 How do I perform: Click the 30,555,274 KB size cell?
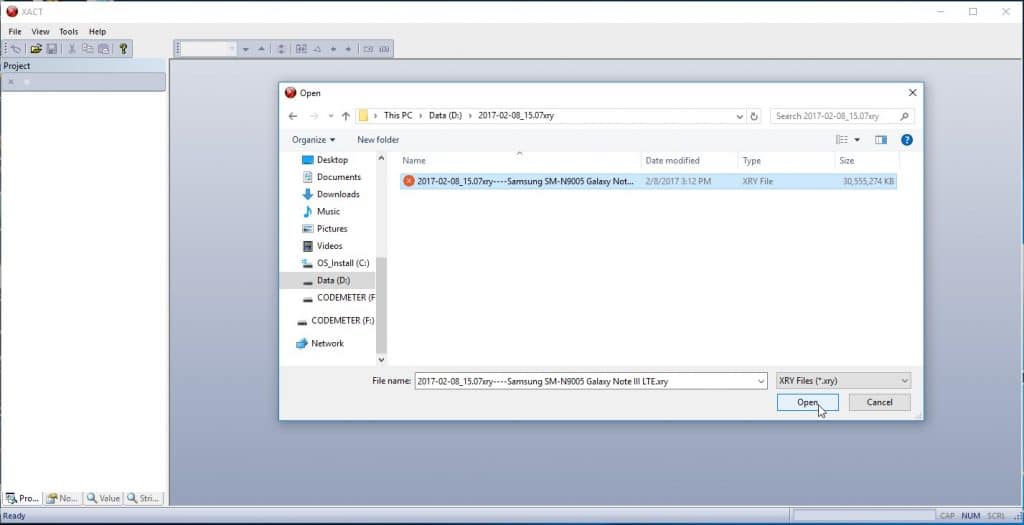coord(868,182)
